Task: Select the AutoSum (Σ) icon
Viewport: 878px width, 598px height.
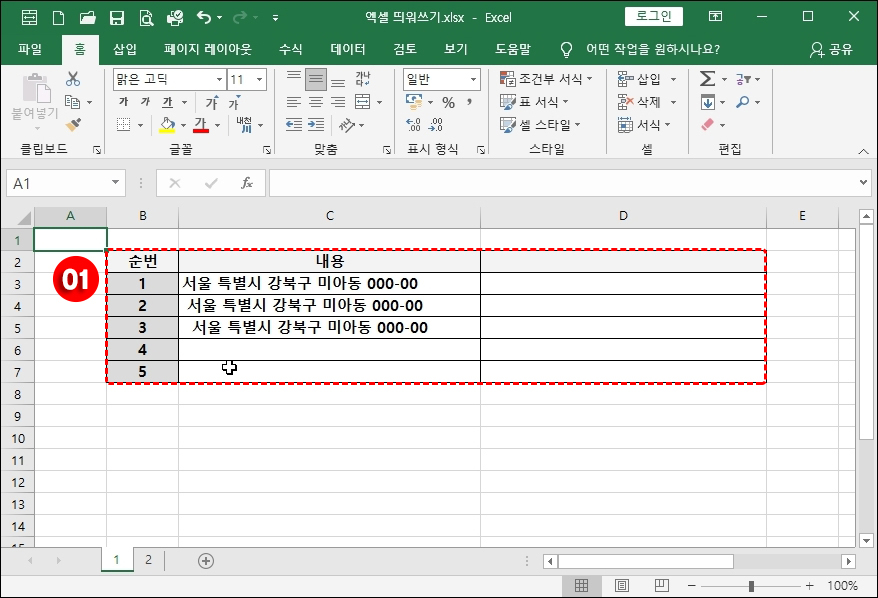Action: click(x=707, y=76)
